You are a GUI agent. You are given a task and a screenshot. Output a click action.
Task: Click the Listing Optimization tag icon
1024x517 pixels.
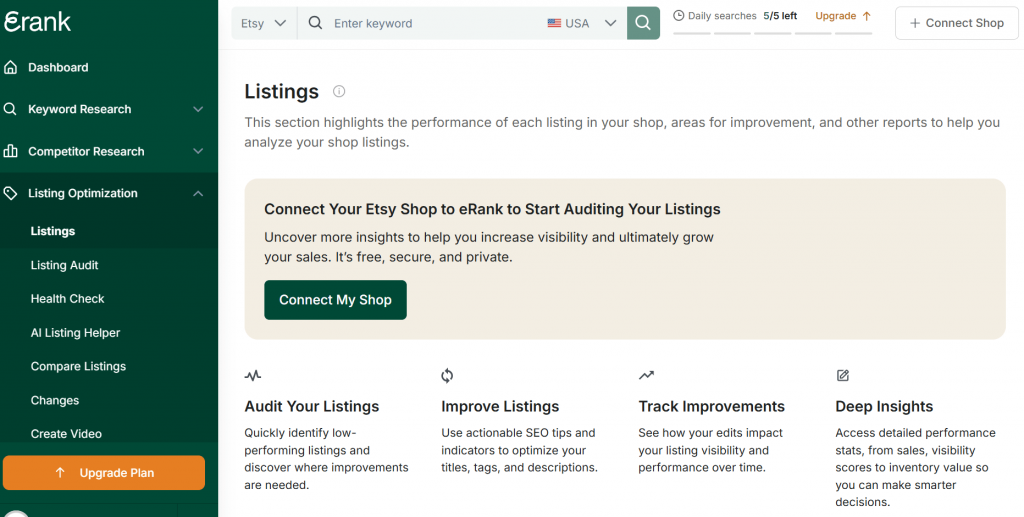point(10,193)
